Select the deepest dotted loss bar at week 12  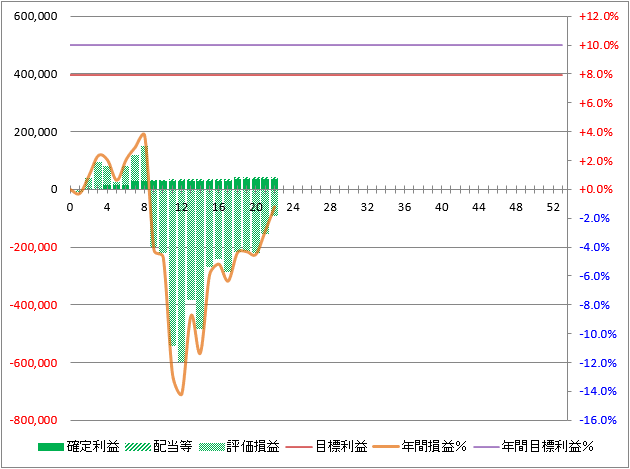pos(181,276)
